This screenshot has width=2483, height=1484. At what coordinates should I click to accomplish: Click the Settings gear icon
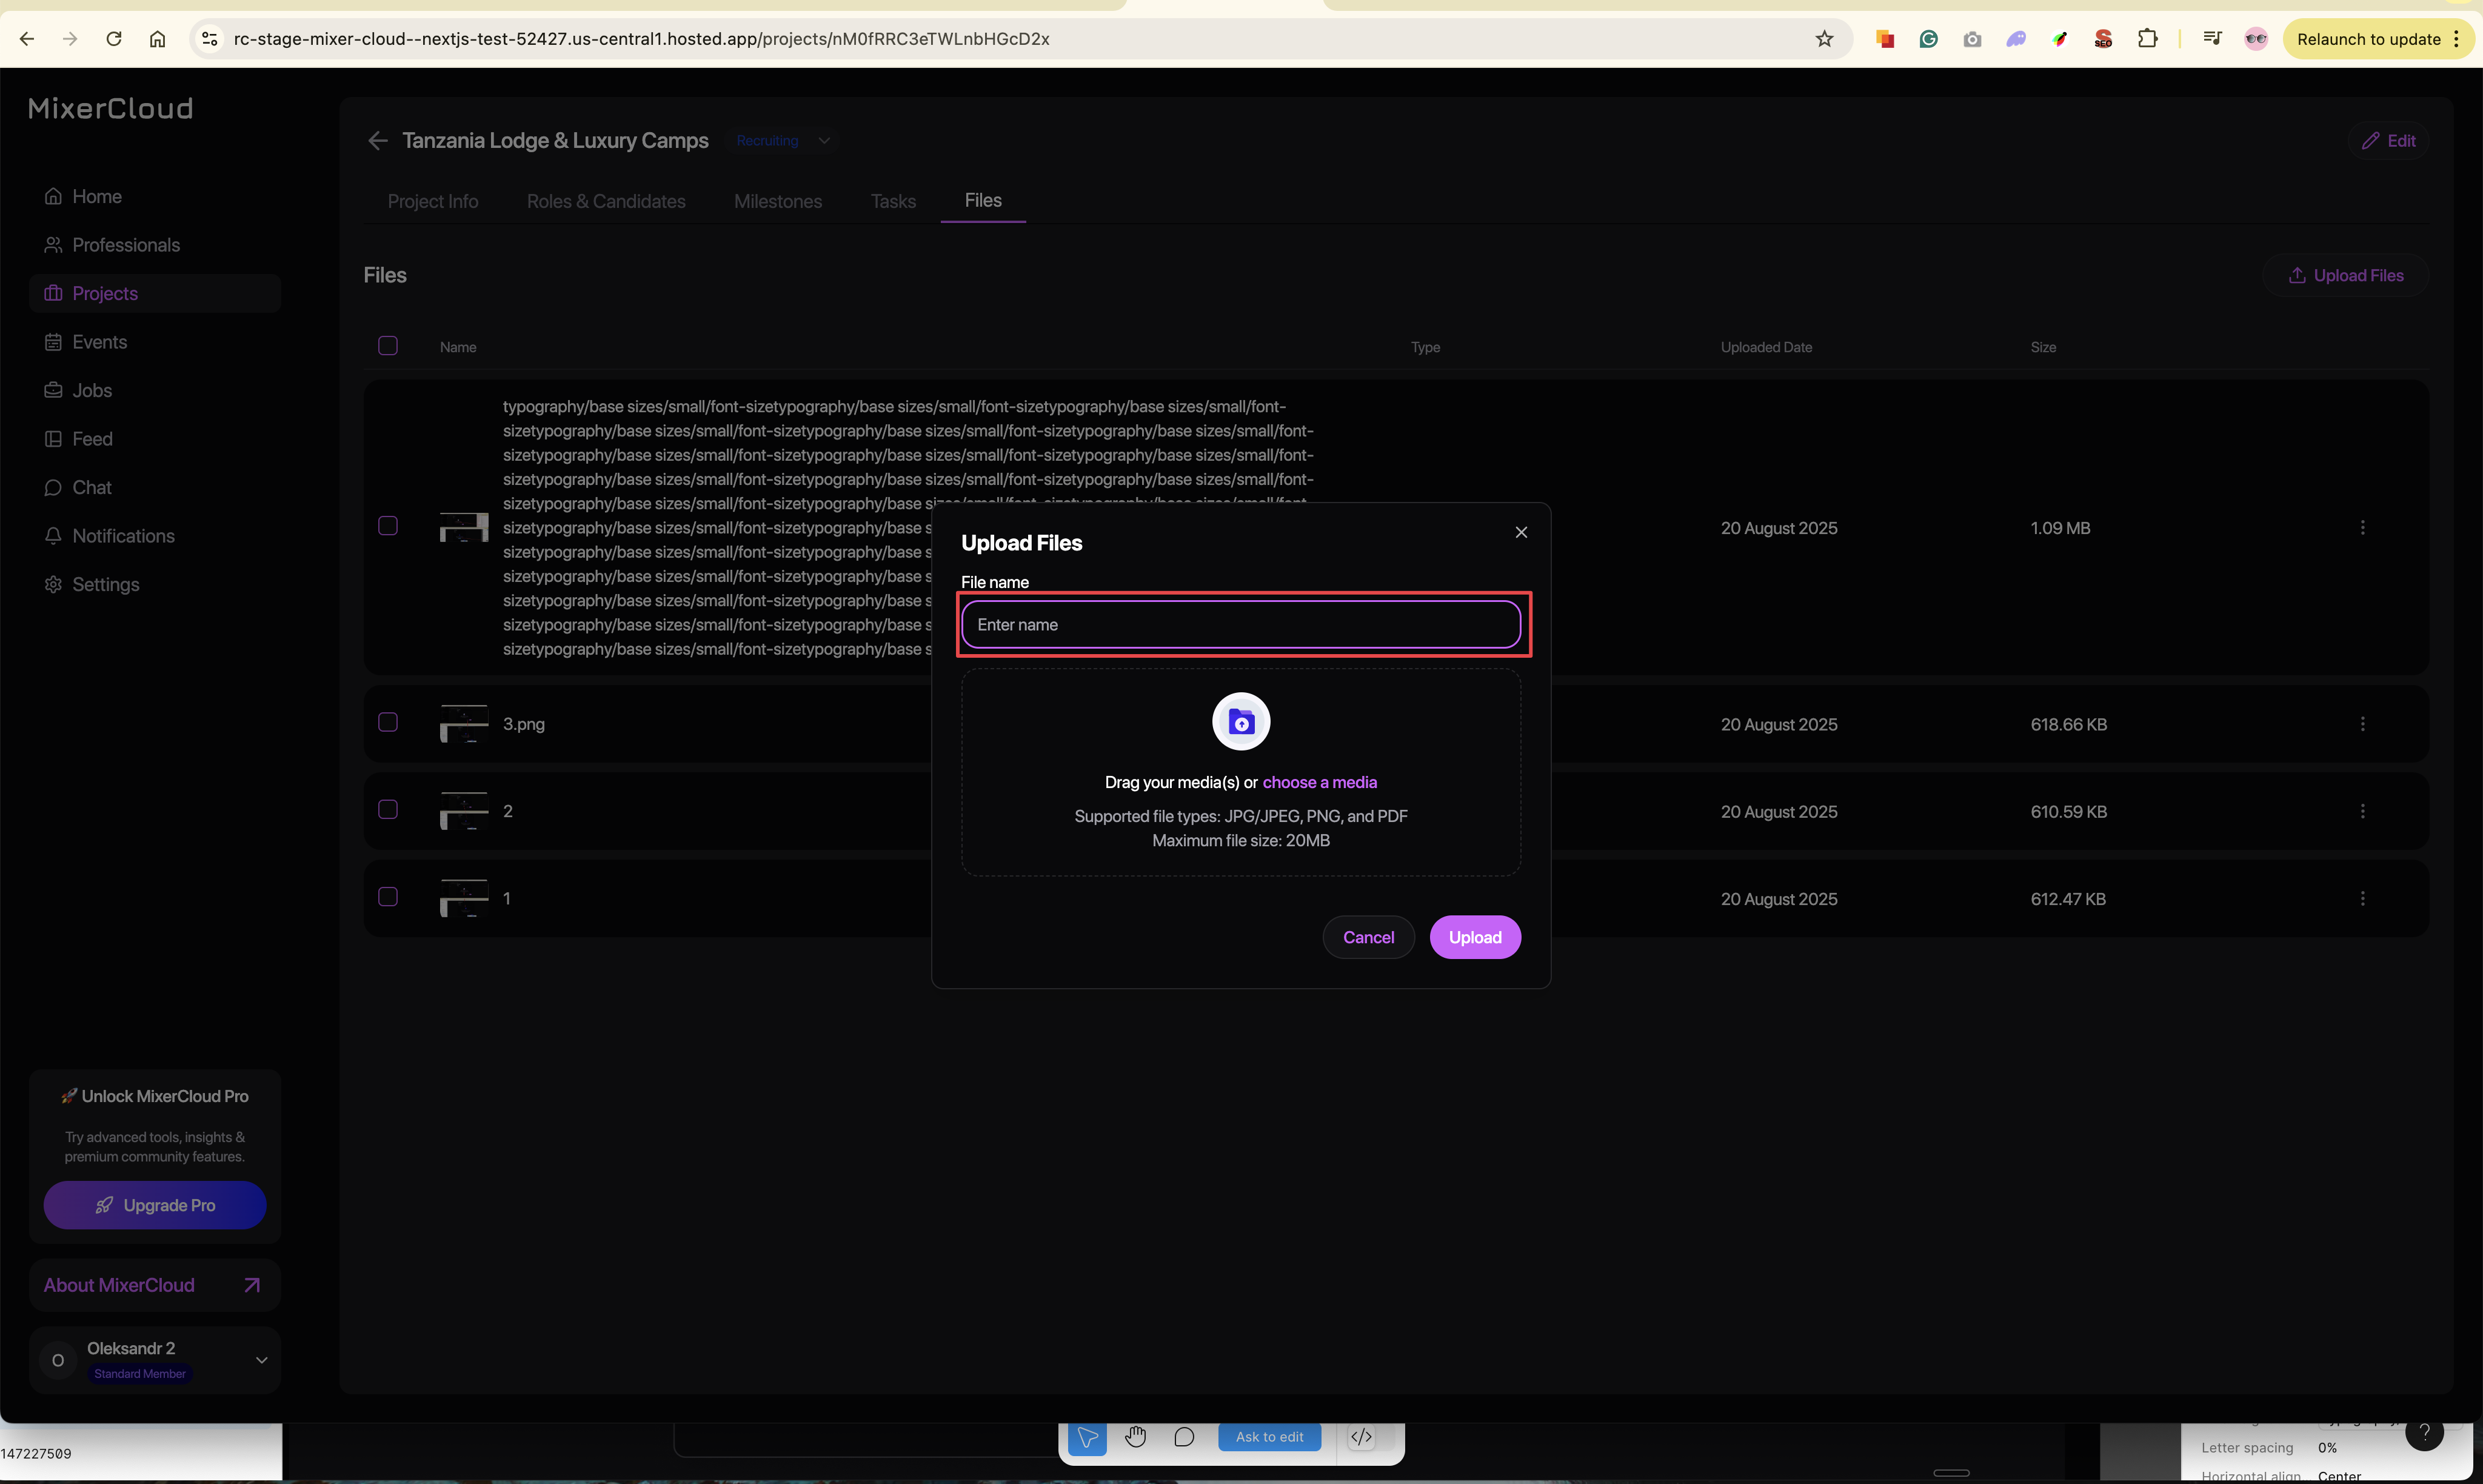point(53,585)
